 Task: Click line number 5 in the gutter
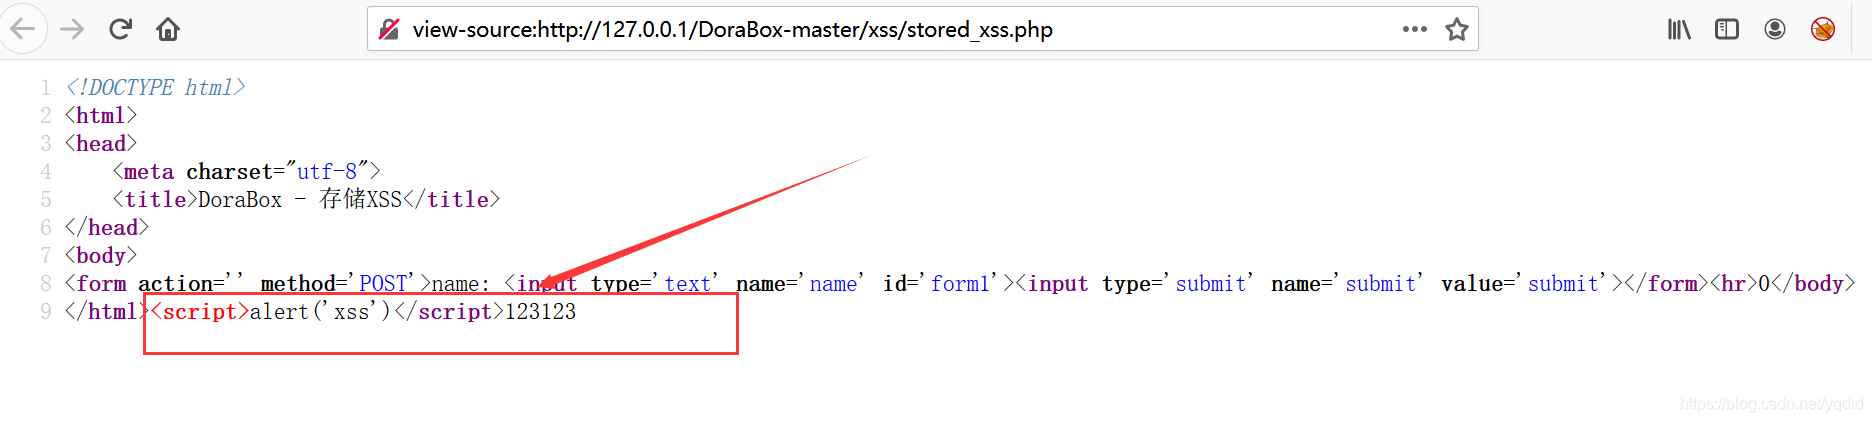pyautogui.click(x=46, y=200)
